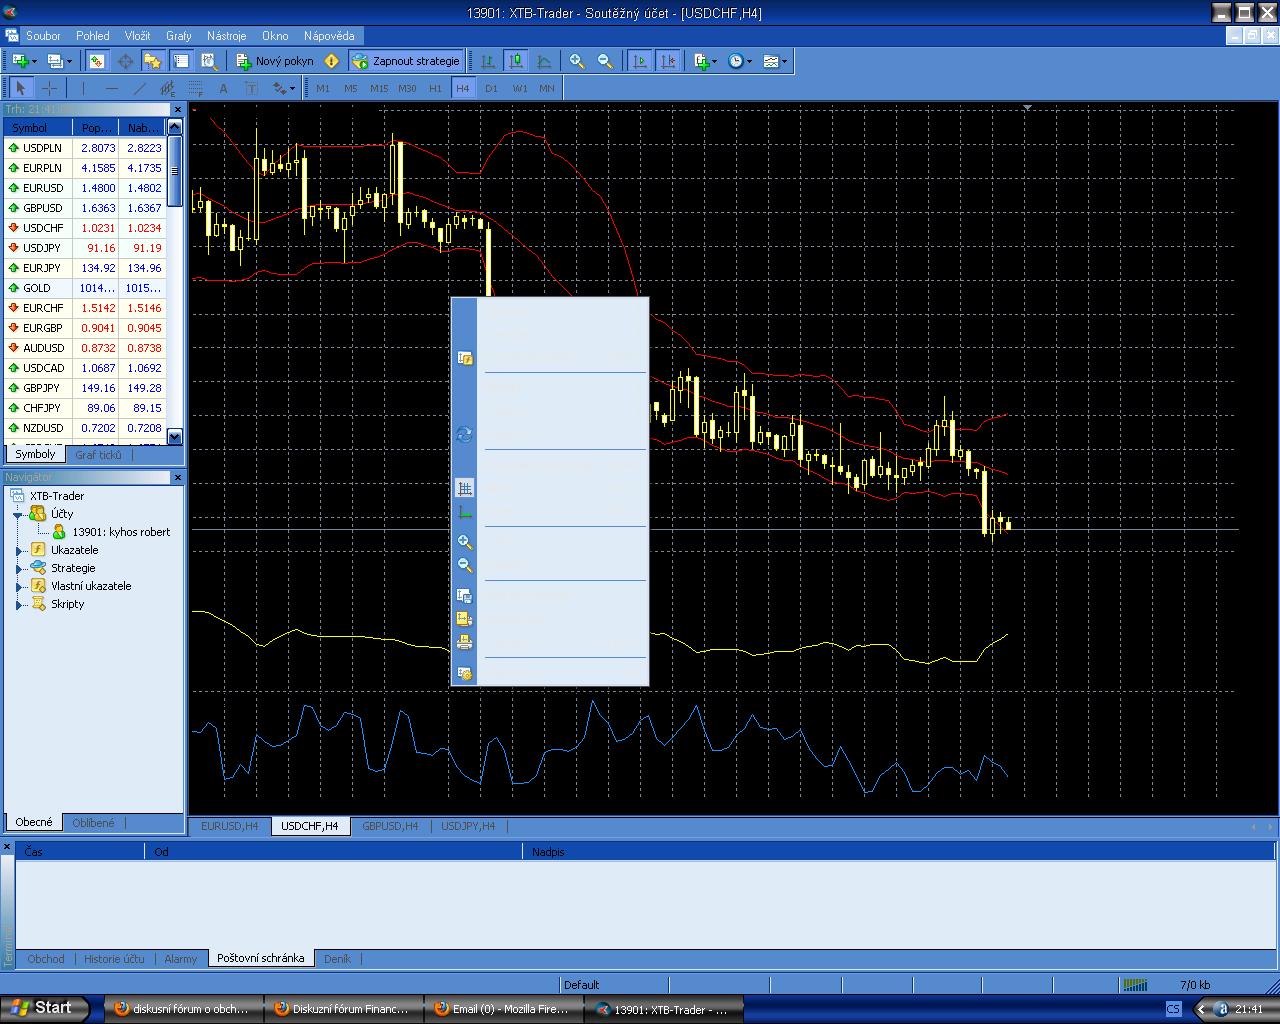Open the Indicators list icon in toolbar
This screenshot has width=1280, height=1024.
(x=701, y=61)
